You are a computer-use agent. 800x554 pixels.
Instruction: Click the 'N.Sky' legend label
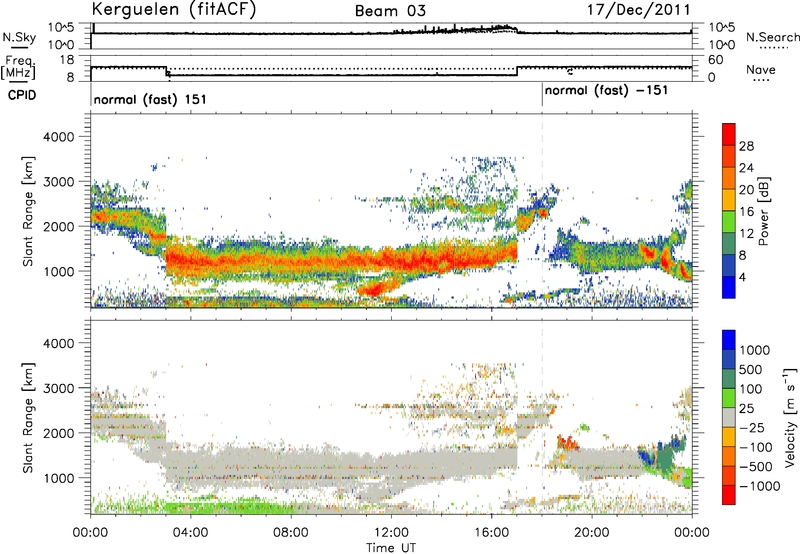[19, 37]
